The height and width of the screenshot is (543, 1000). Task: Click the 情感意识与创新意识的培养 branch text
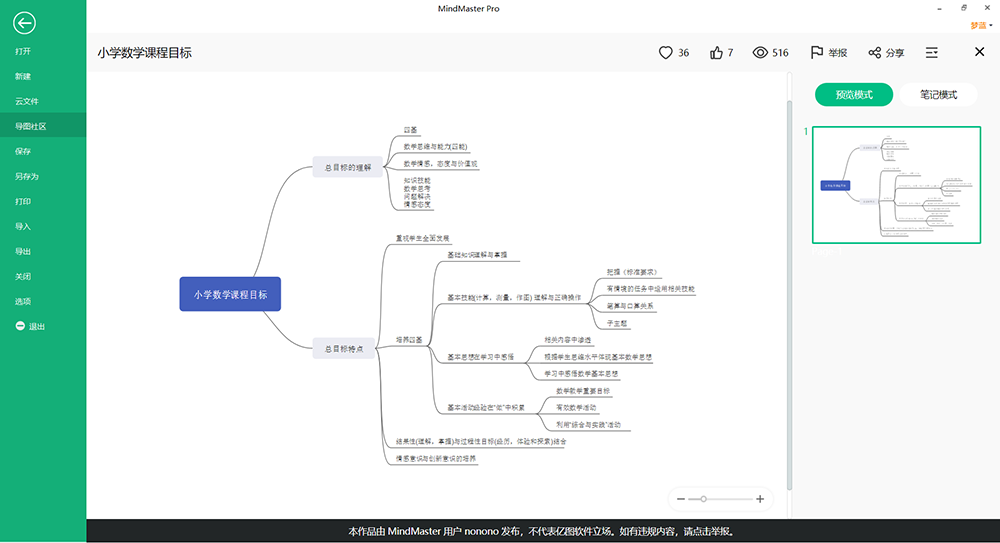[436, 458]
